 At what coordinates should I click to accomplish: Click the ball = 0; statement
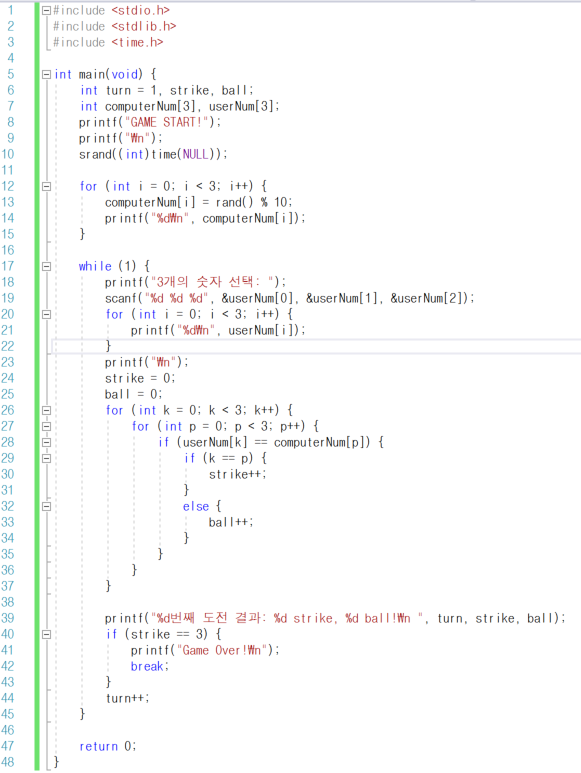133,394
